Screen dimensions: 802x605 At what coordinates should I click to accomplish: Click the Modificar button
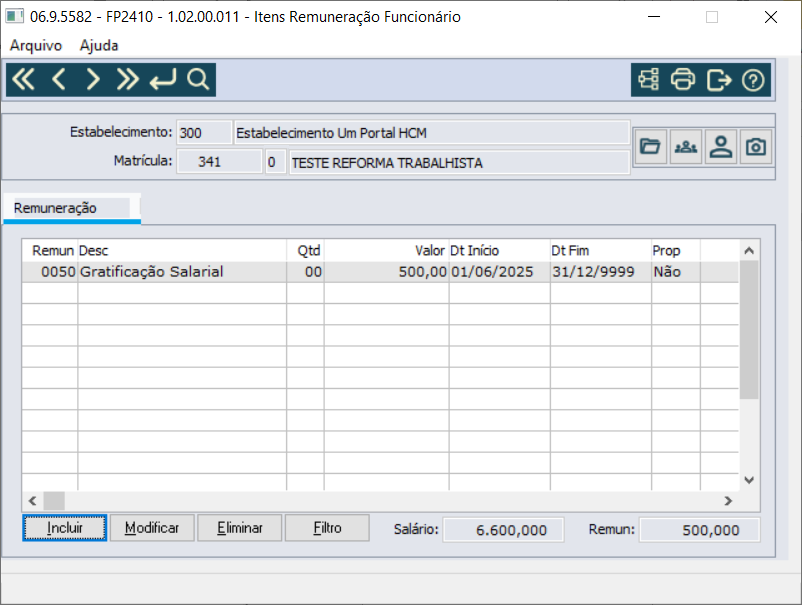coord(152,528)
